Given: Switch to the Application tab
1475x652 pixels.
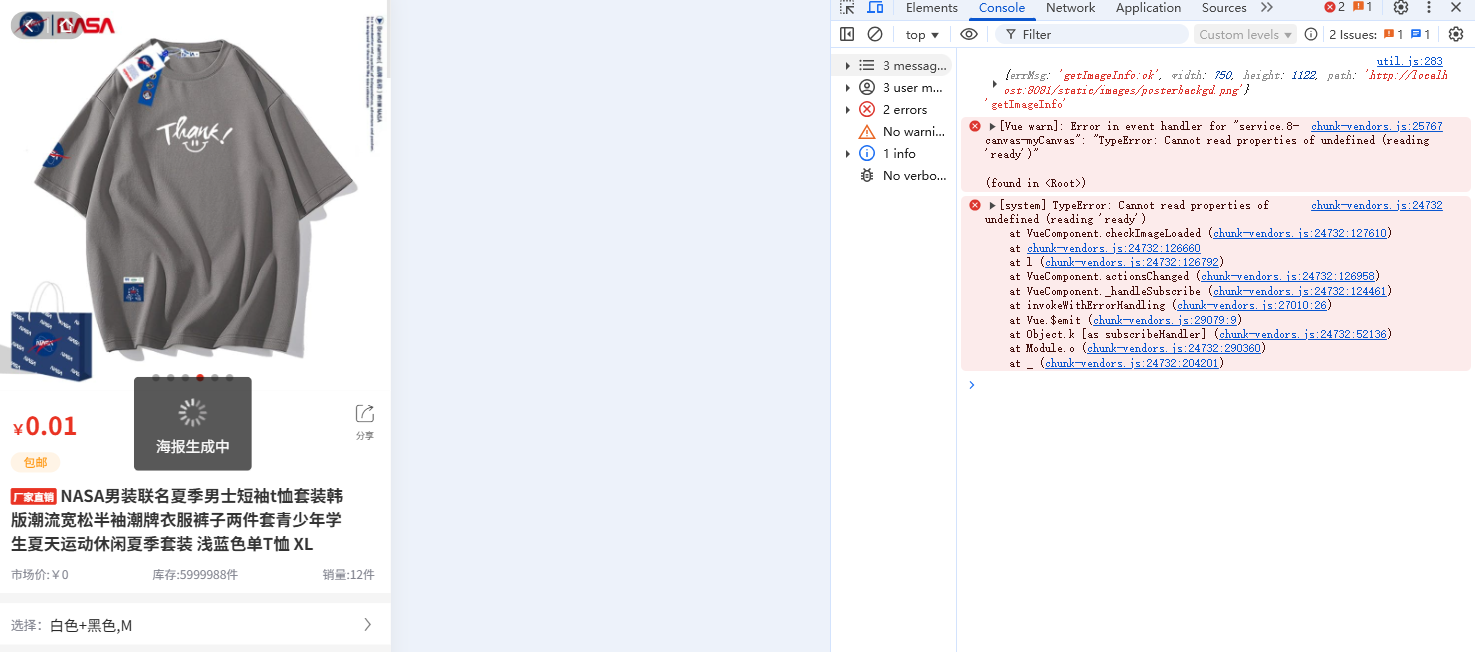Looking at the screenshot, I should (1149, 8).
